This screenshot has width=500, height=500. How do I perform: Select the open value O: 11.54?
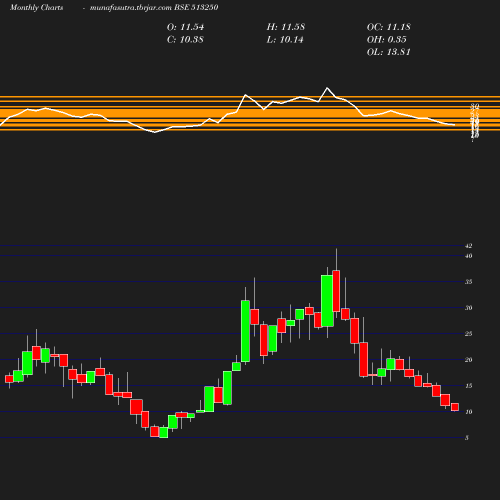click(185, 27)
